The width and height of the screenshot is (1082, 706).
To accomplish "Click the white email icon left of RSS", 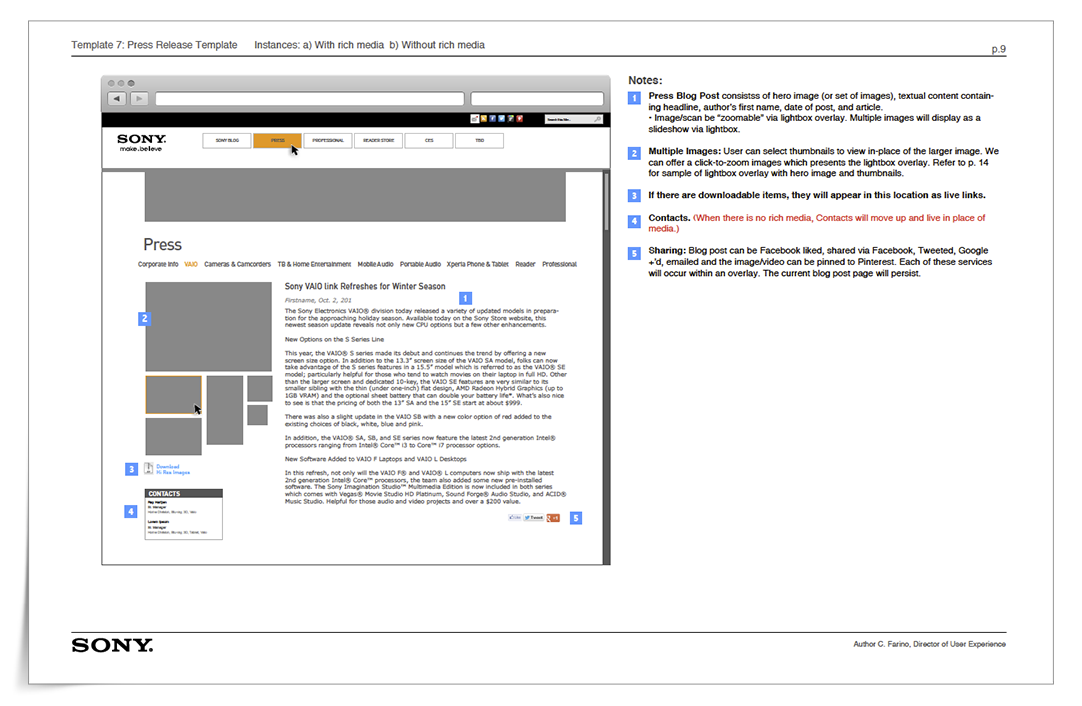I will coord(475,119).
